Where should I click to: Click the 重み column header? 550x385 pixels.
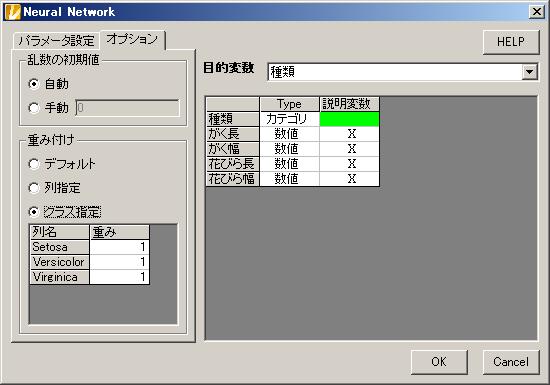(x=120, y=232)
